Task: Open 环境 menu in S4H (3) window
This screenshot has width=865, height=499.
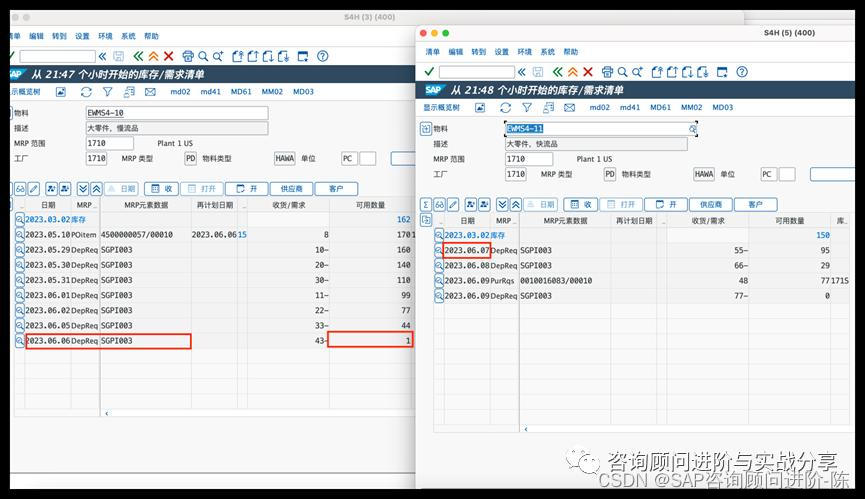Action: coord(105,36)
